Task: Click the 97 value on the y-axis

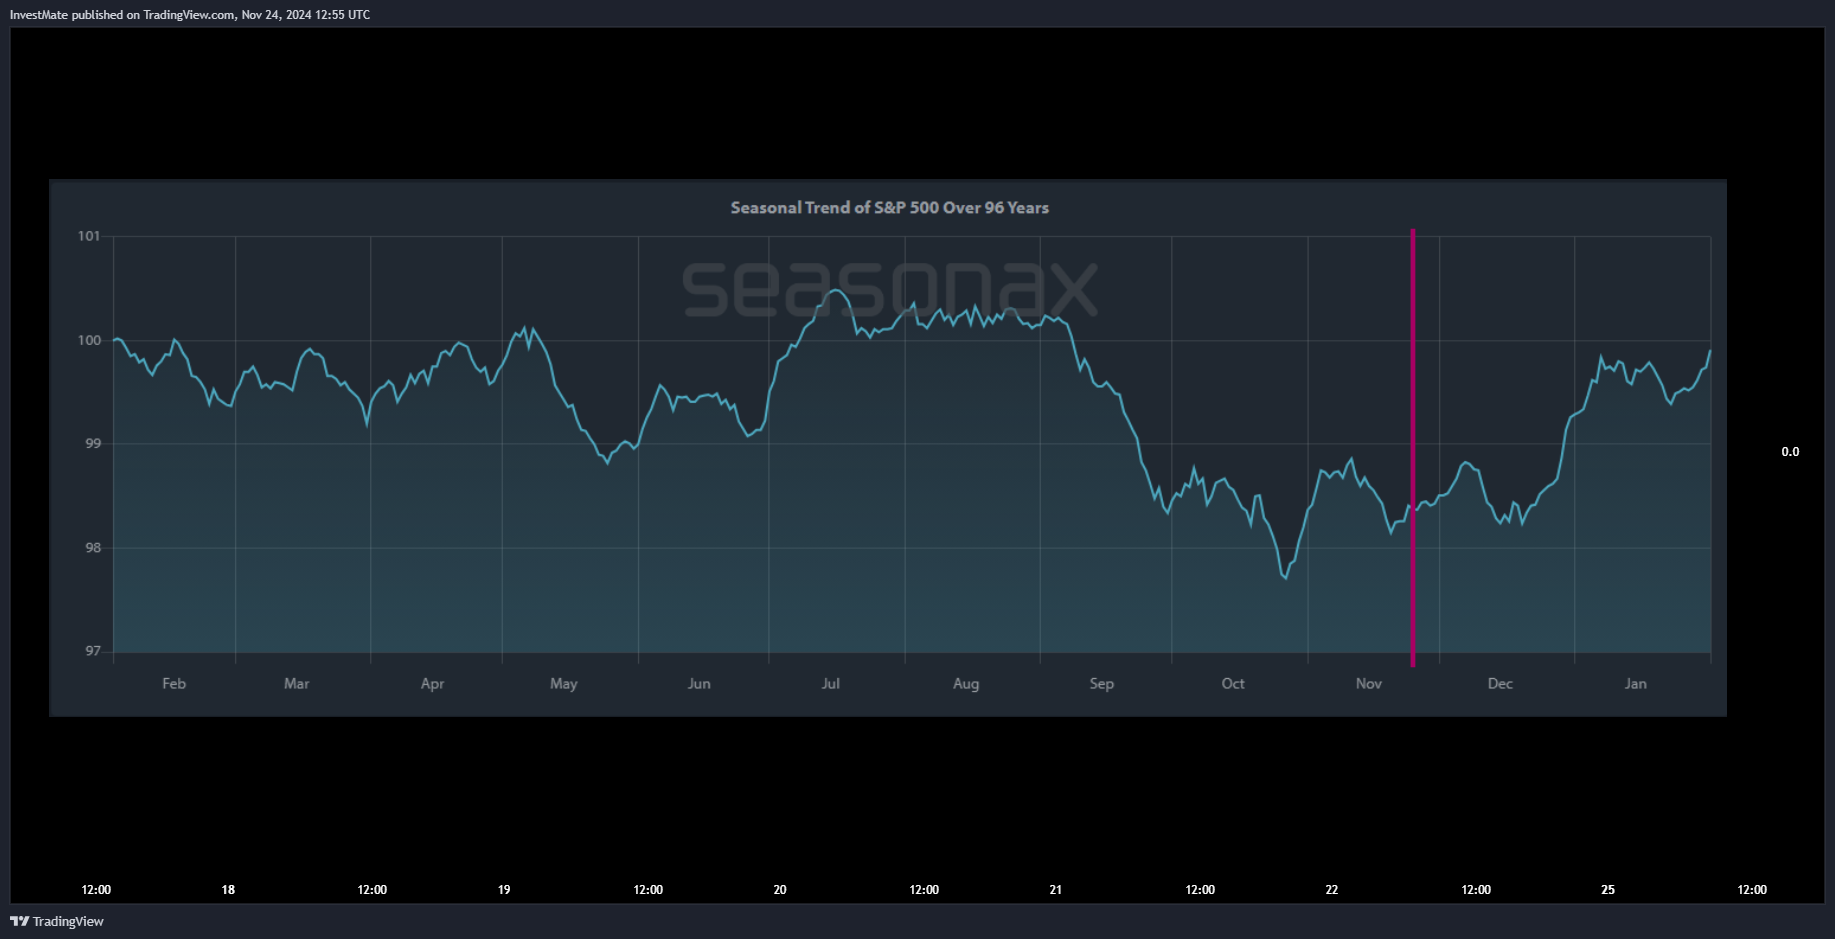Action: pos(93,651)
